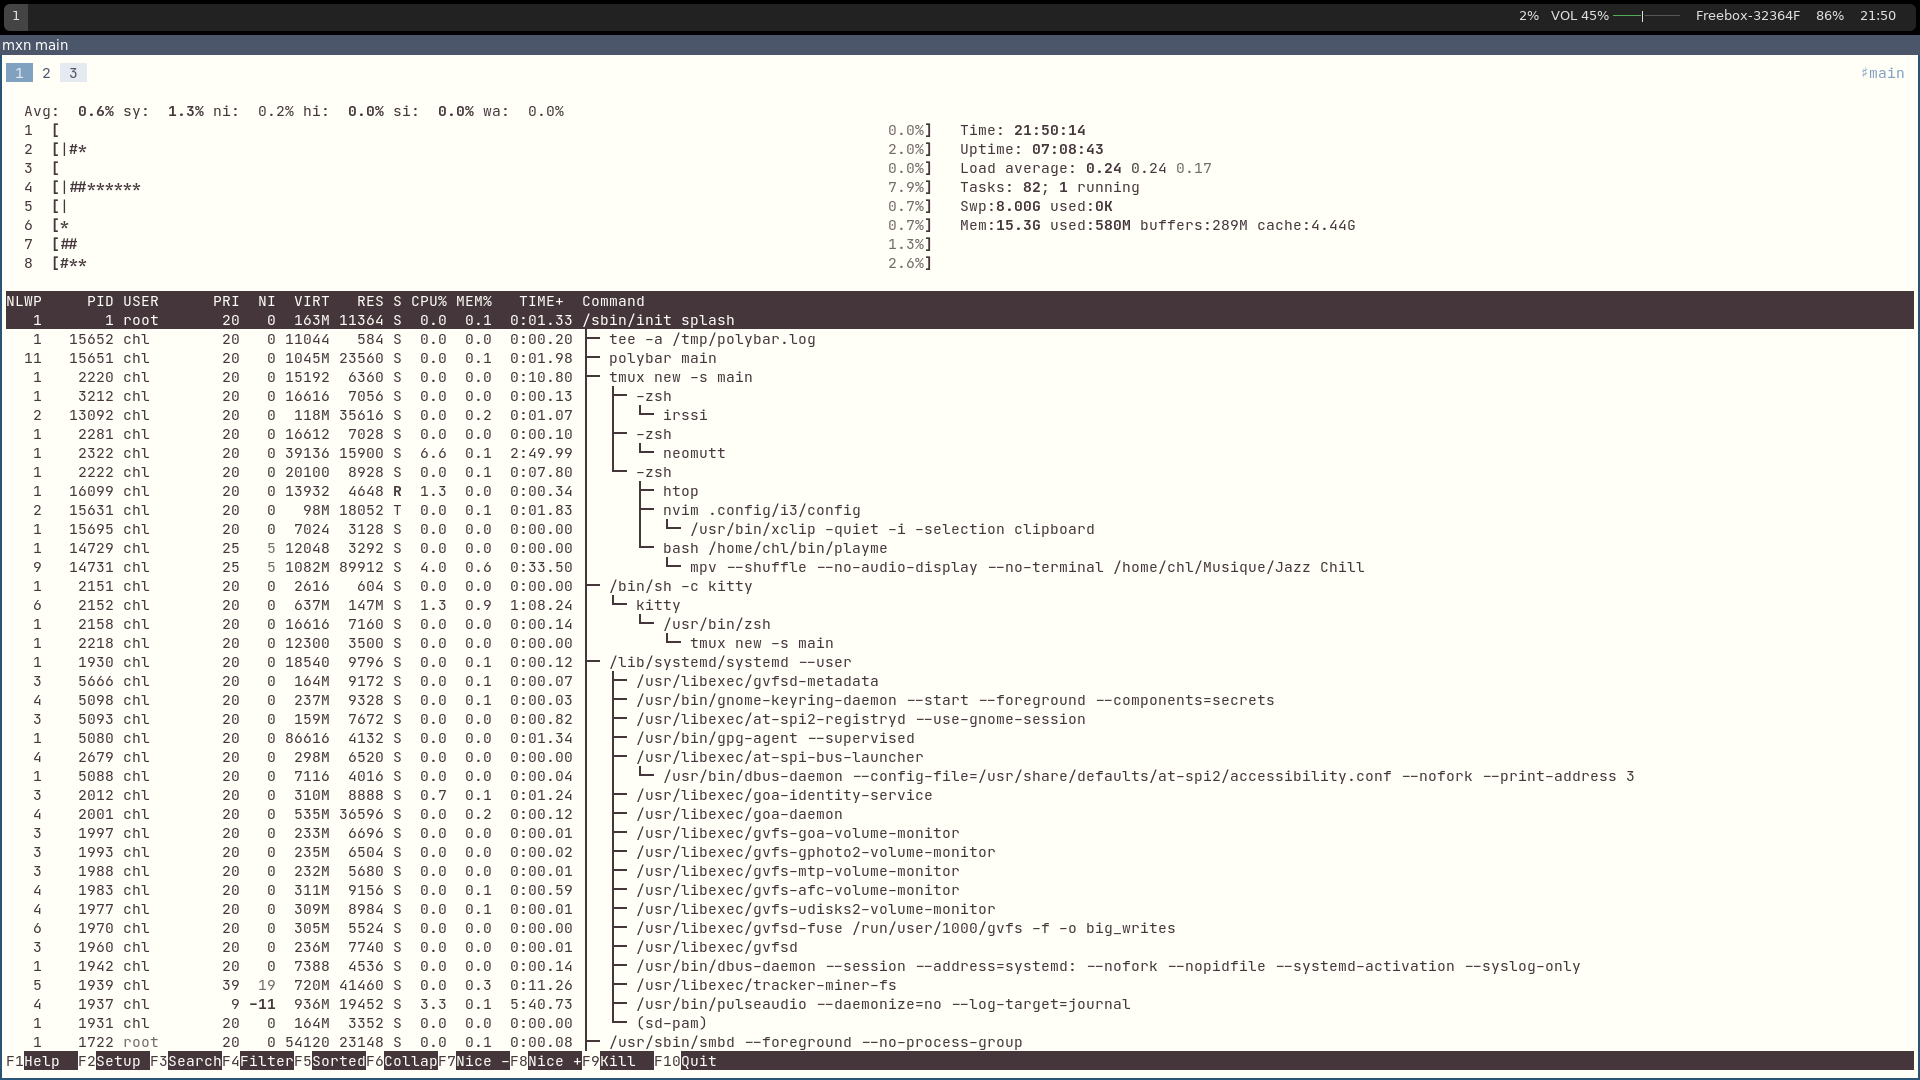This screenshot has height=1080, width=1920.
Task: Select the /lib/systemd/systemd --user tree row
Action: point(730,662)
